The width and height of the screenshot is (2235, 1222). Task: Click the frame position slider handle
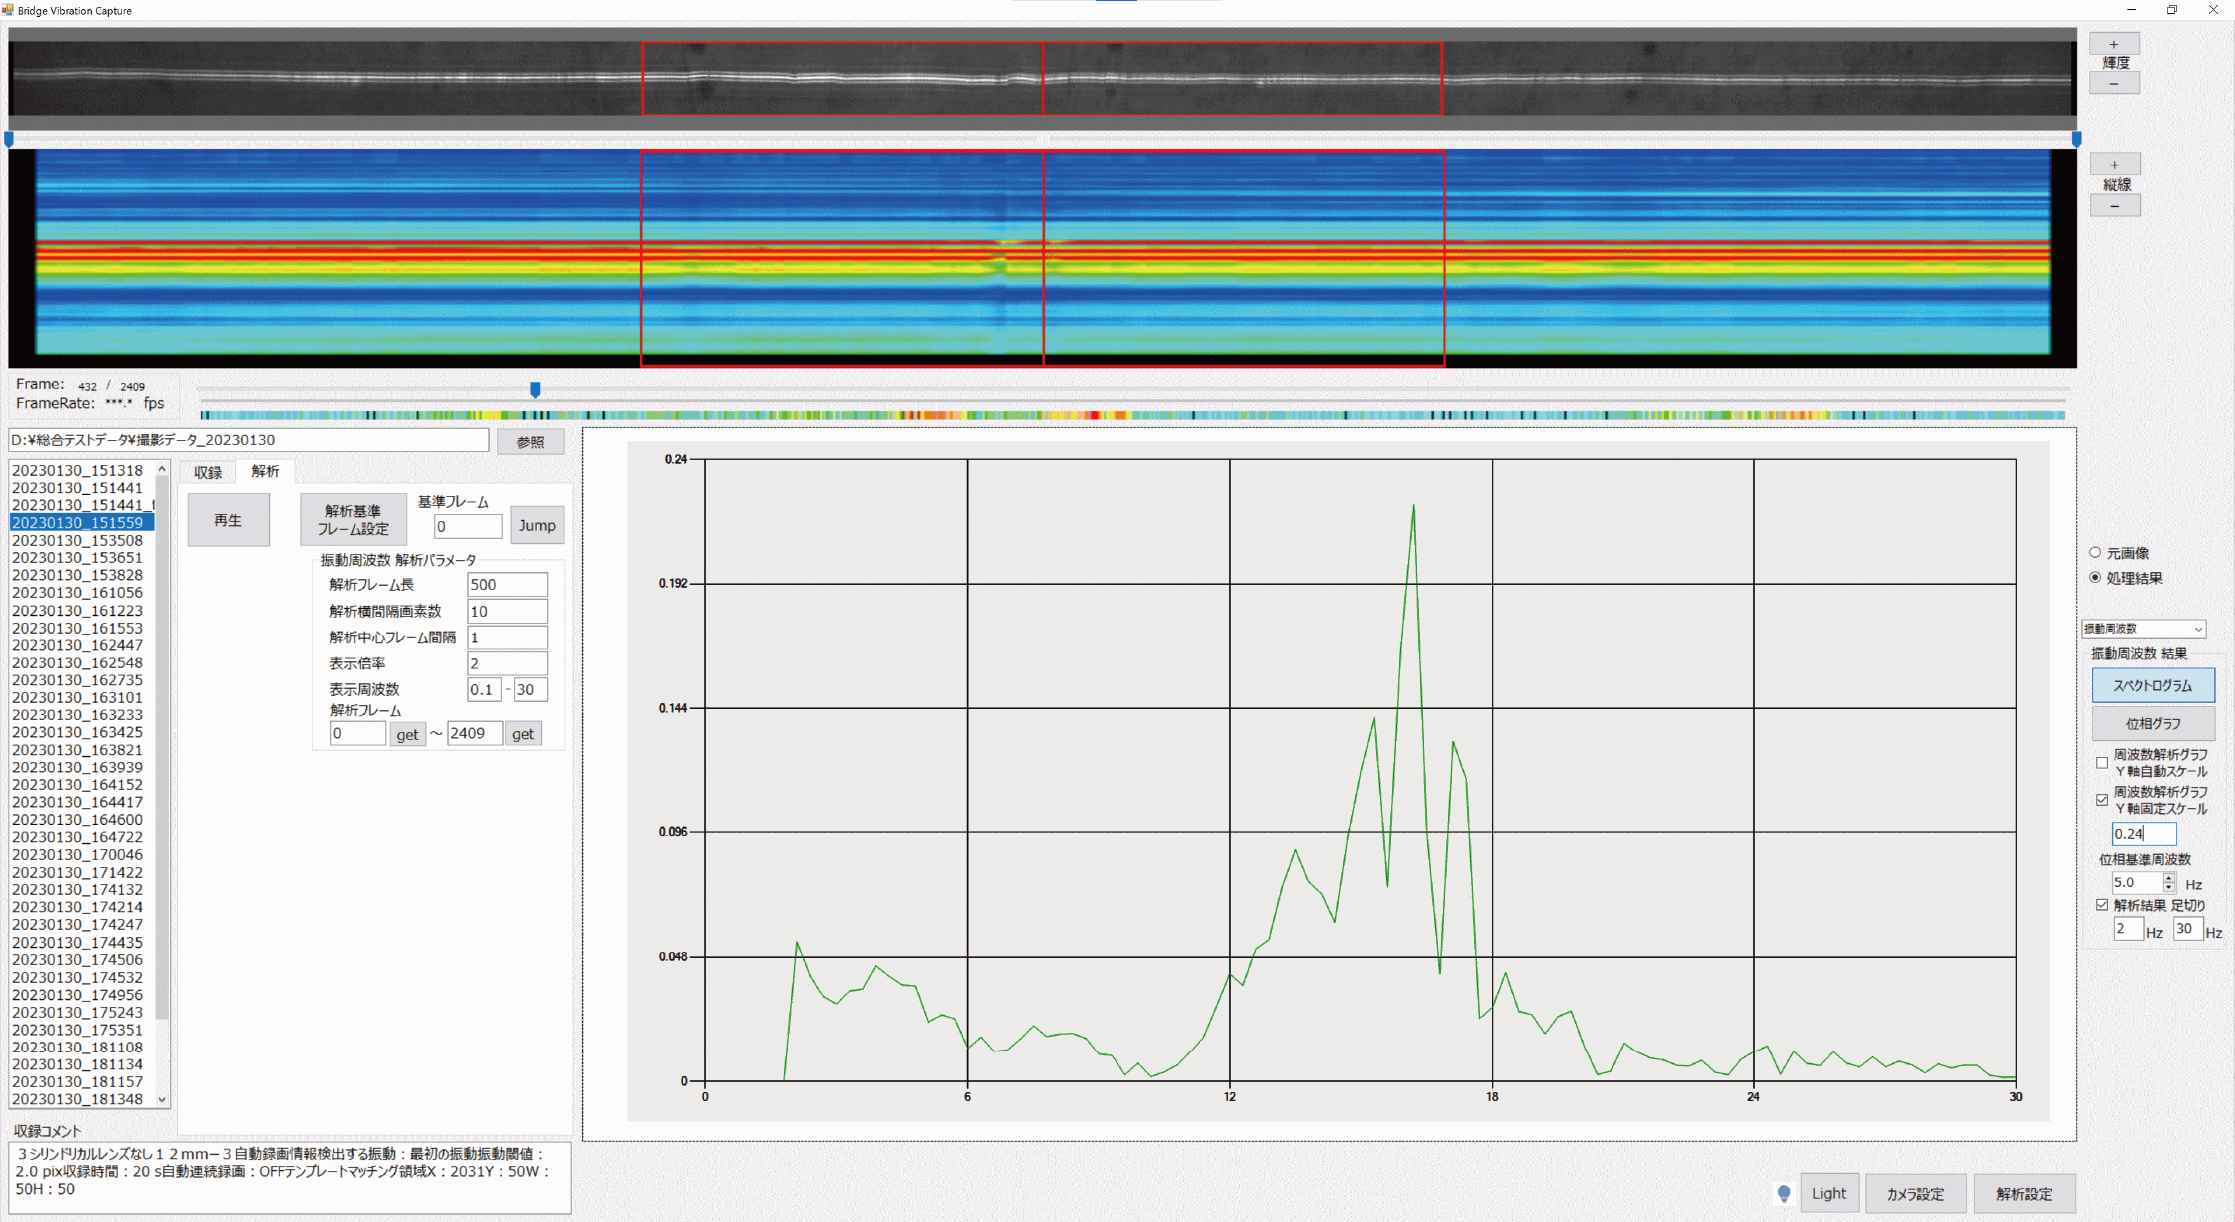[535, 389]
